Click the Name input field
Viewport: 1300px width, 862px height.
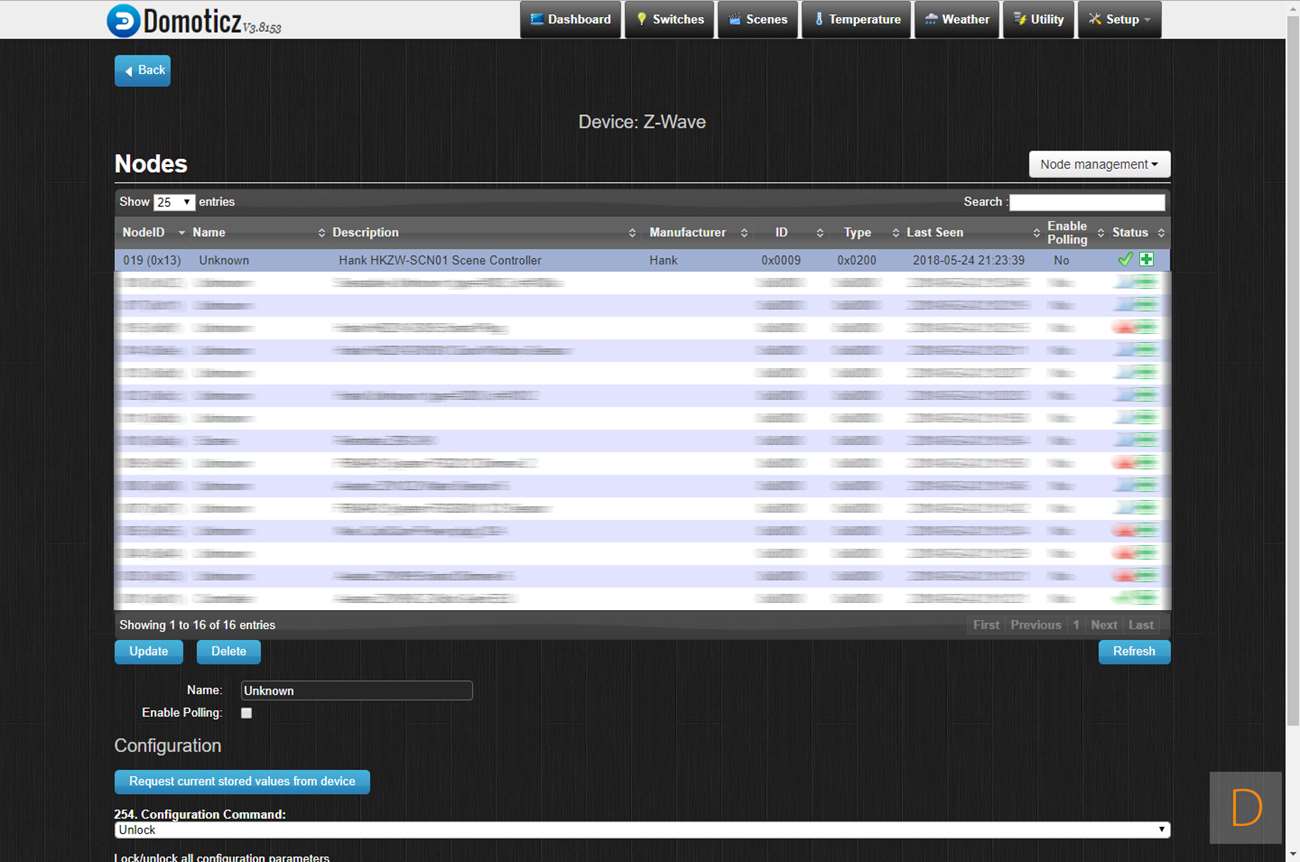[357, 691]
